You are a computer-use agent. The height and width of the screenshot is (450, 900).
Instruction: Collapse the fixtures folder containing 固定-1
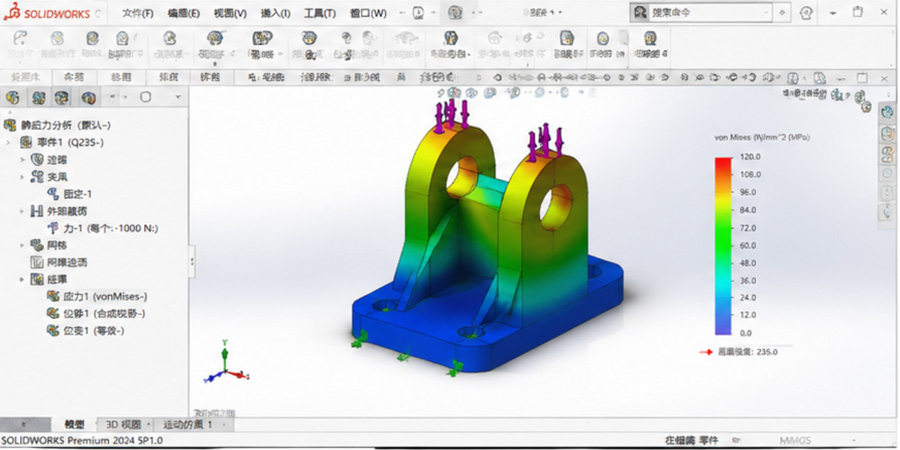click(23, 177)
